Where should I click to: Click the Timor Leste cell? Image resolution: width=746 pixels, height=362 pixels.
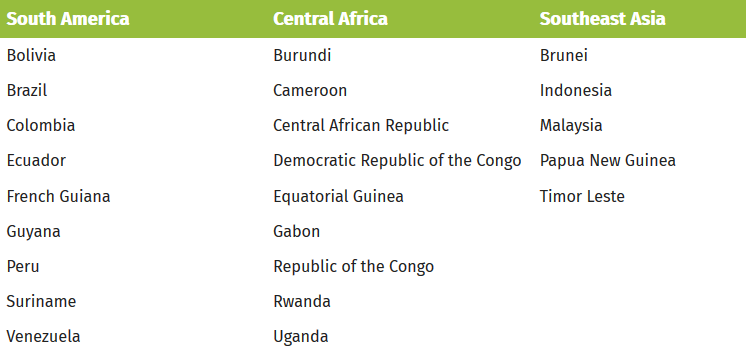582,196
